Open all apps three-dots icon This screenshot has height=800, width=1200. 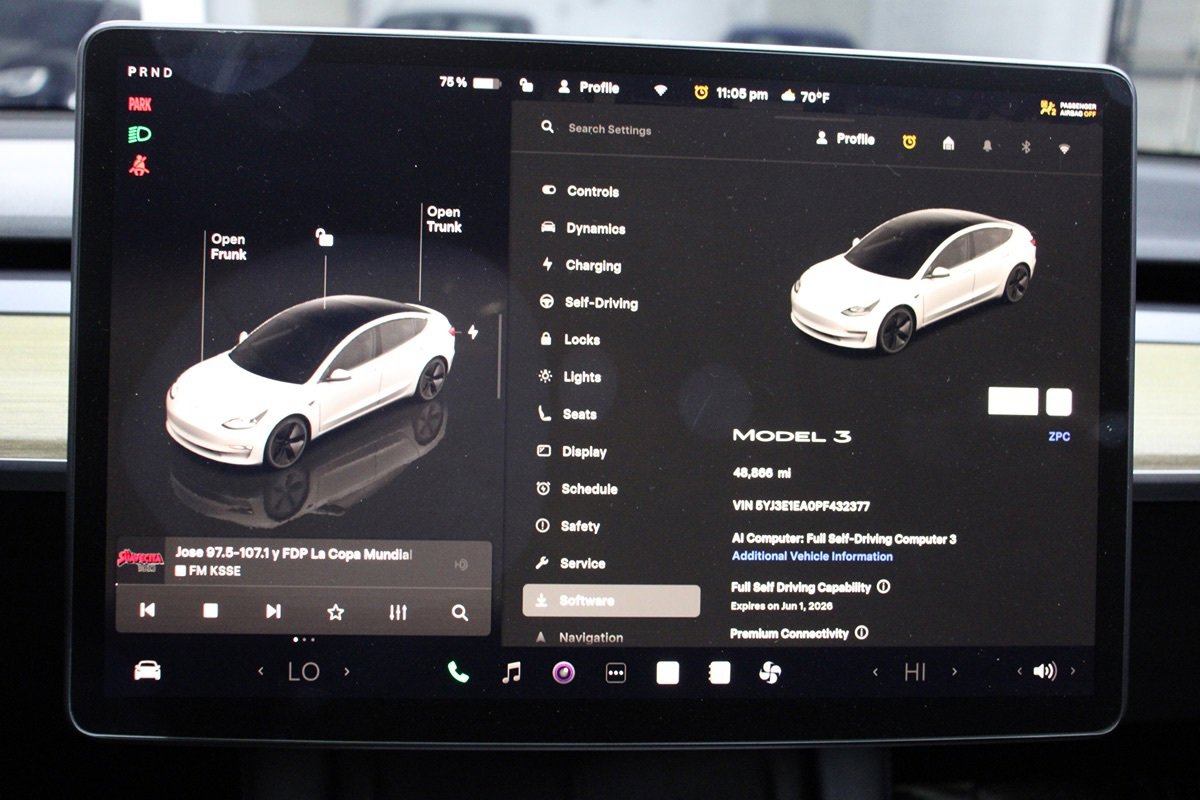pyautogui.click(x=616, y=673)
